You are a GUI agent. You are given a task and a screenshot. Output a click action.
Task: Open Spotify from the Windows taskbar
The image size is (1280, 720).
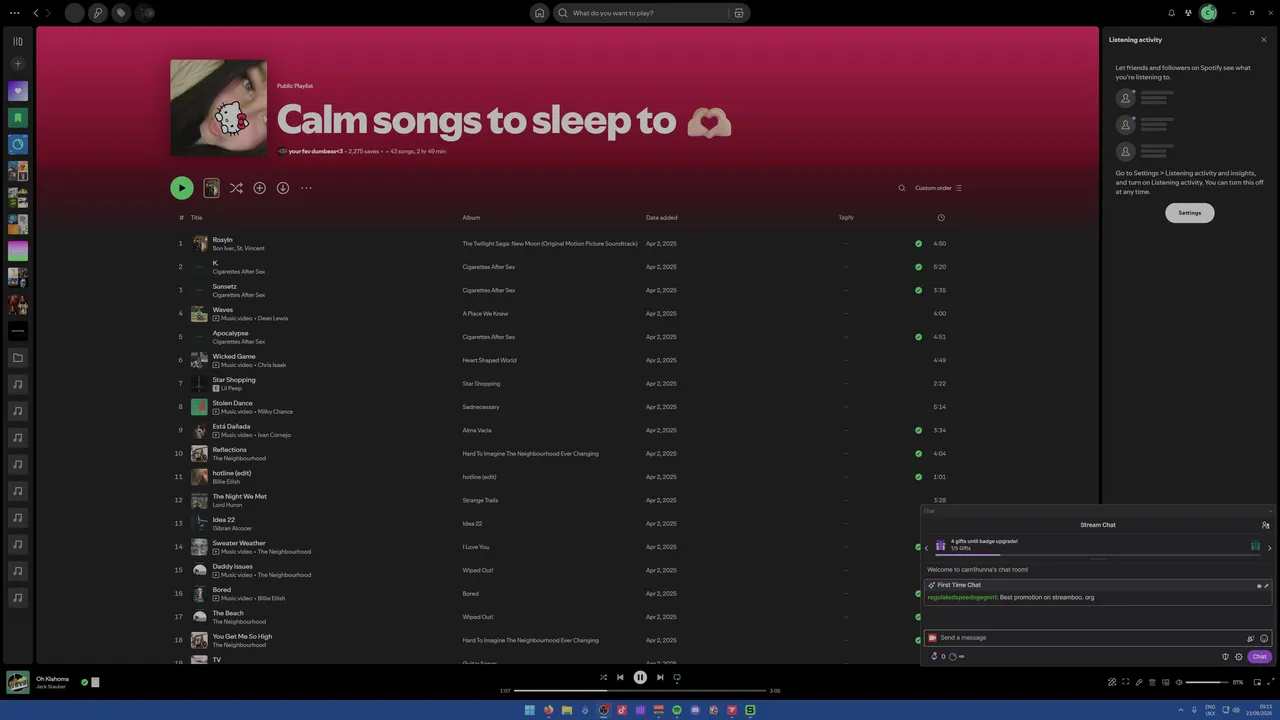pos(676,710)
